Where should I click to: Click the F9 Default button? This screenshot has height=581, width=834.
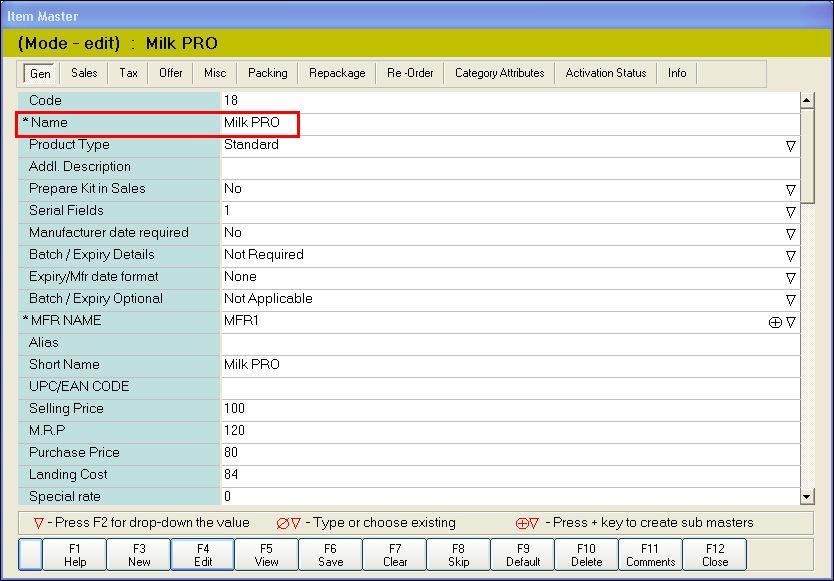tap(523, 555)
